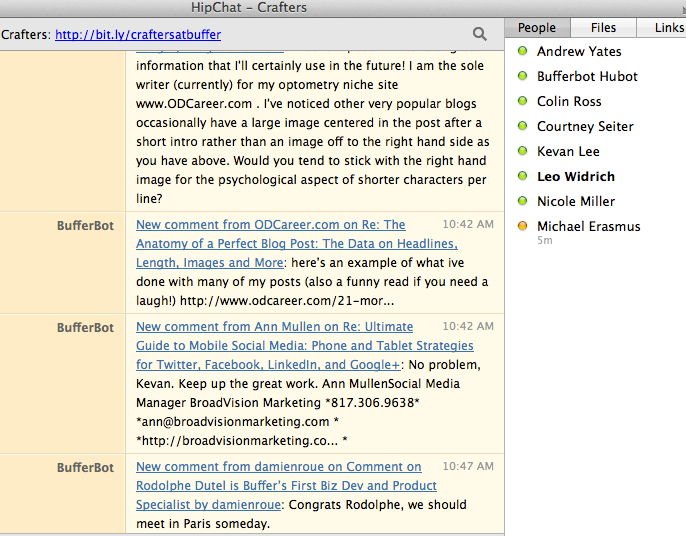Open the bit.ly/craftersatbuffer topic link

tap(138, 35)
